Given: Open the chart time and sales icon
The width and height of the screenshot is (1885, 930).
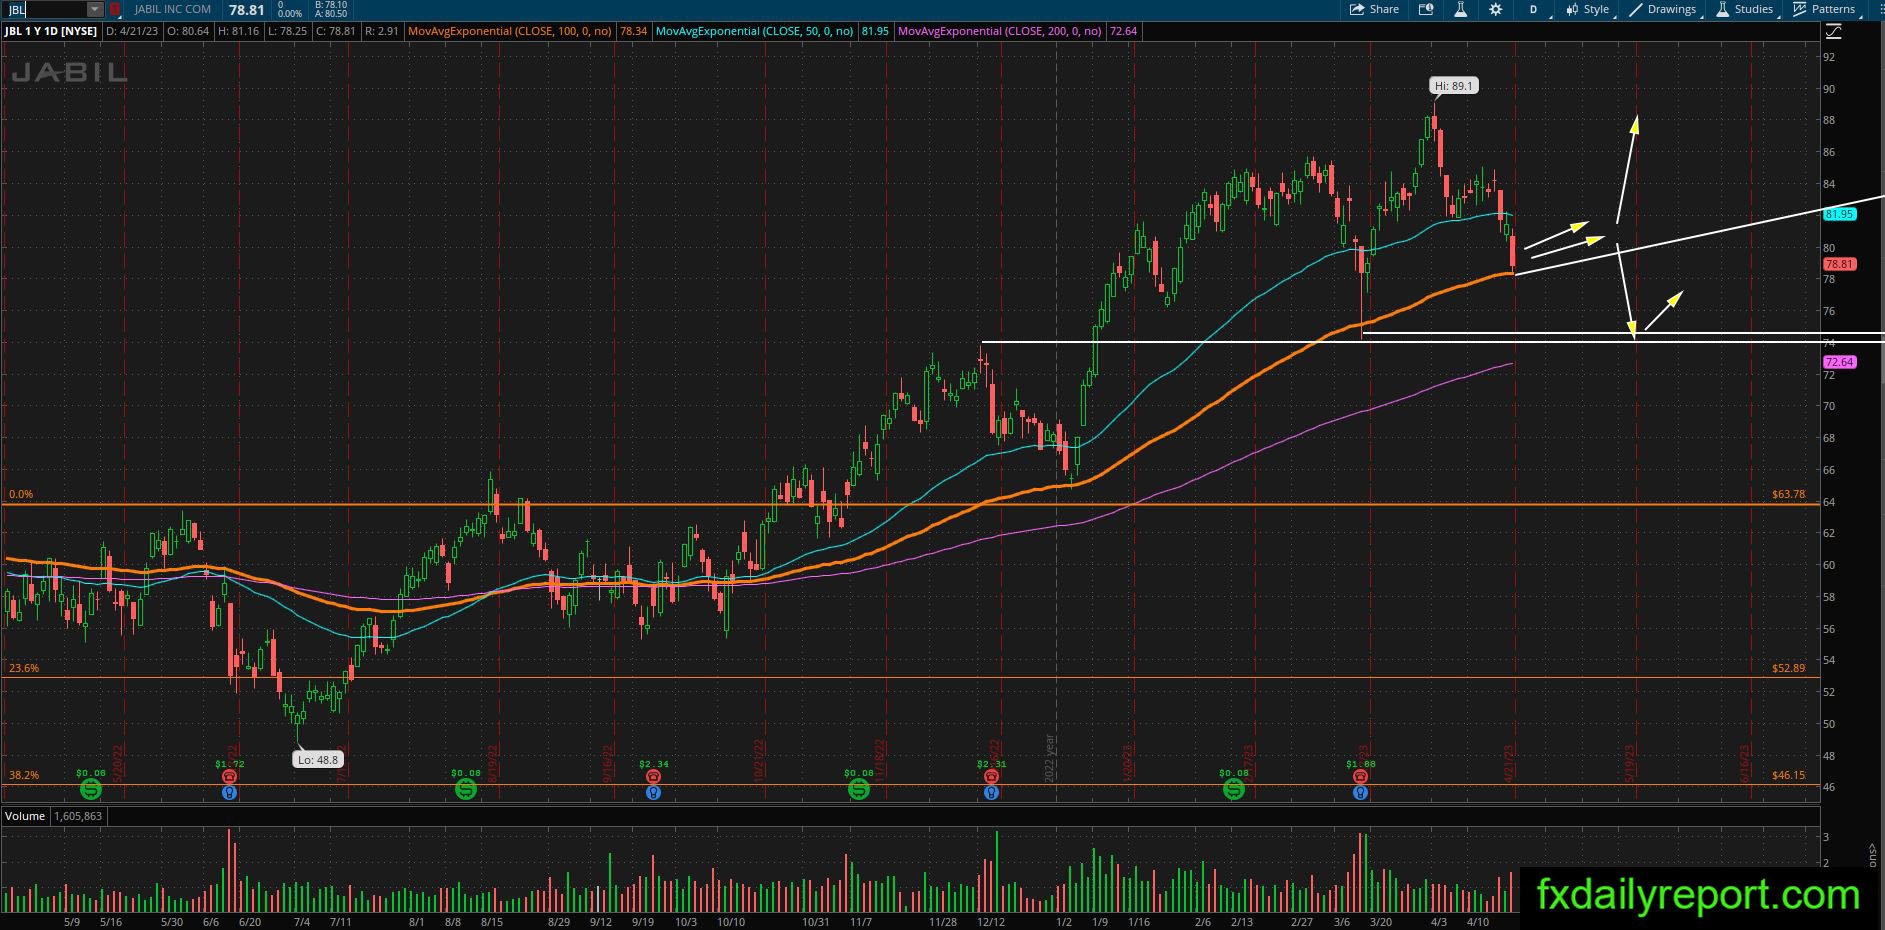Looking at the screenshot, I should coord(1426,9).
